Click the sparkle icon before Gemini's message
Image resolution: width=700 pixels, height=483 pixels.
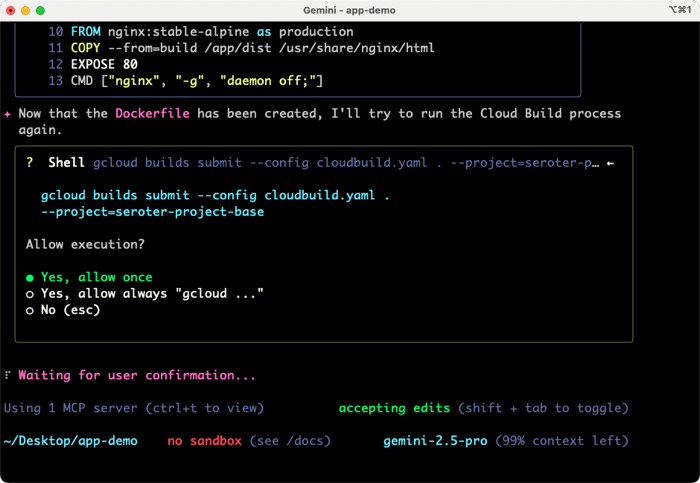click(x=8, y=114)
